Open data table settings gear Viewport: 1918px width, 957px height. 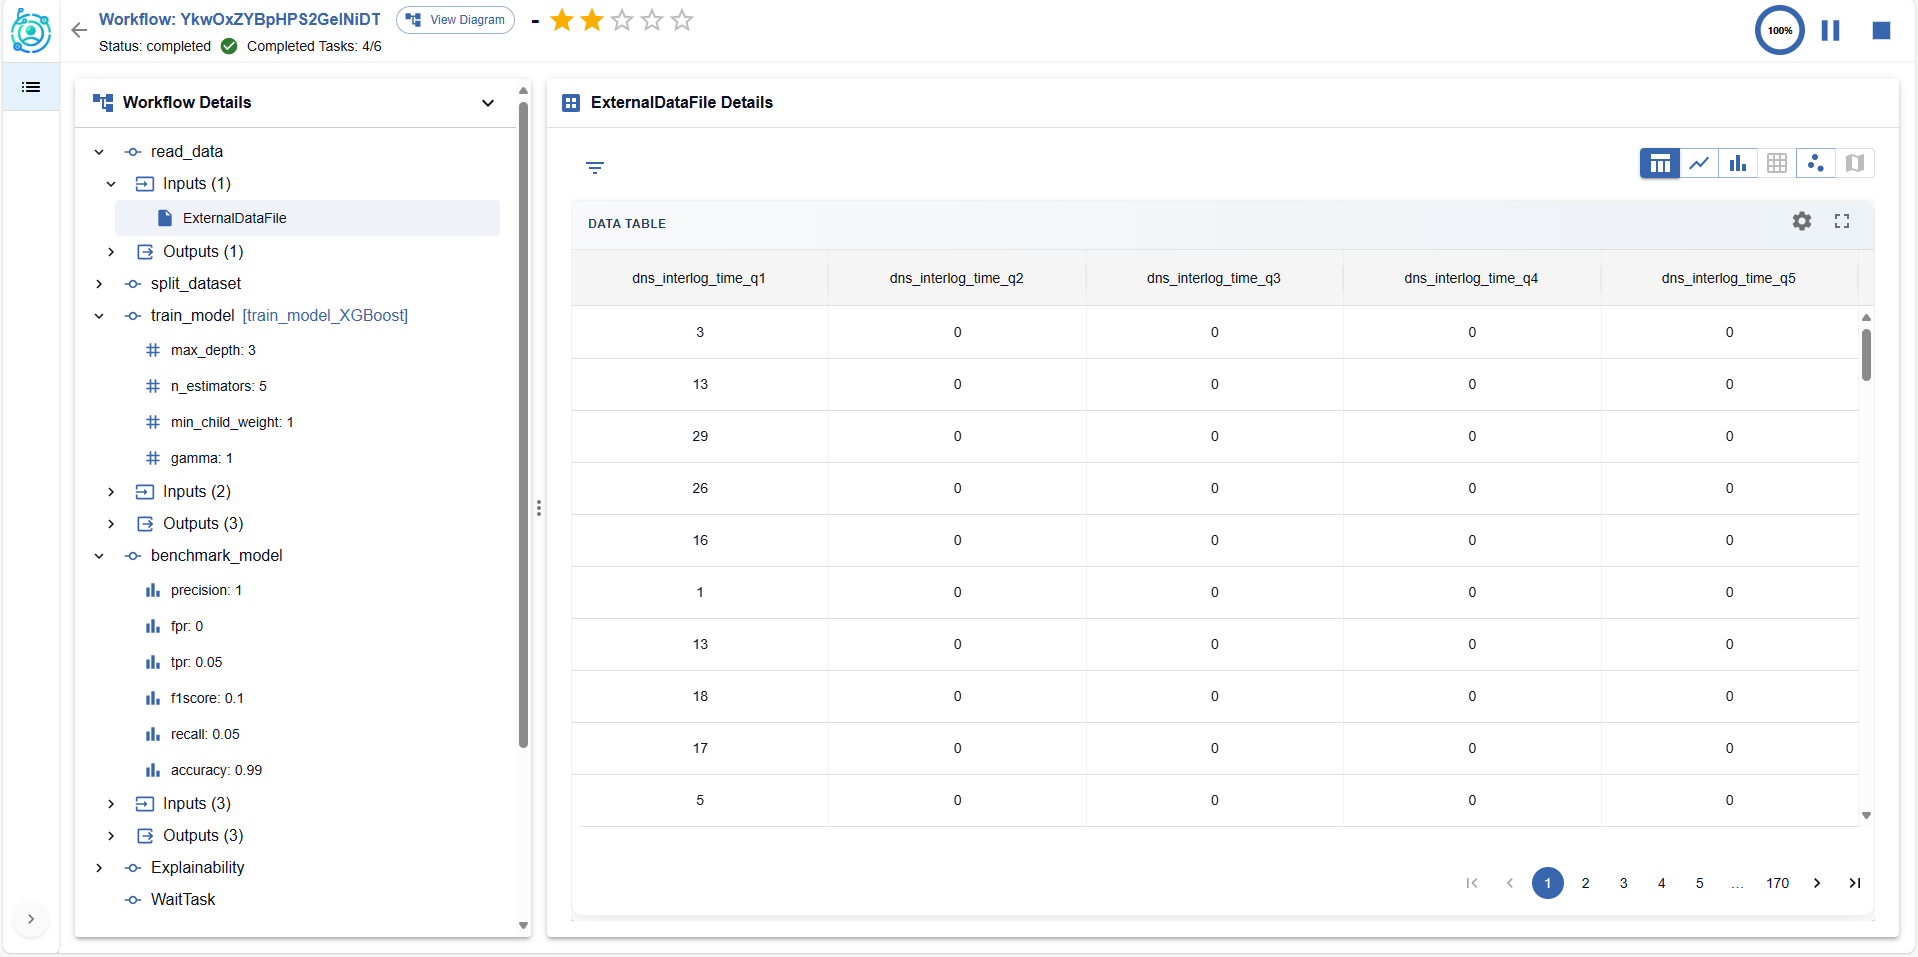point(1801,221)
